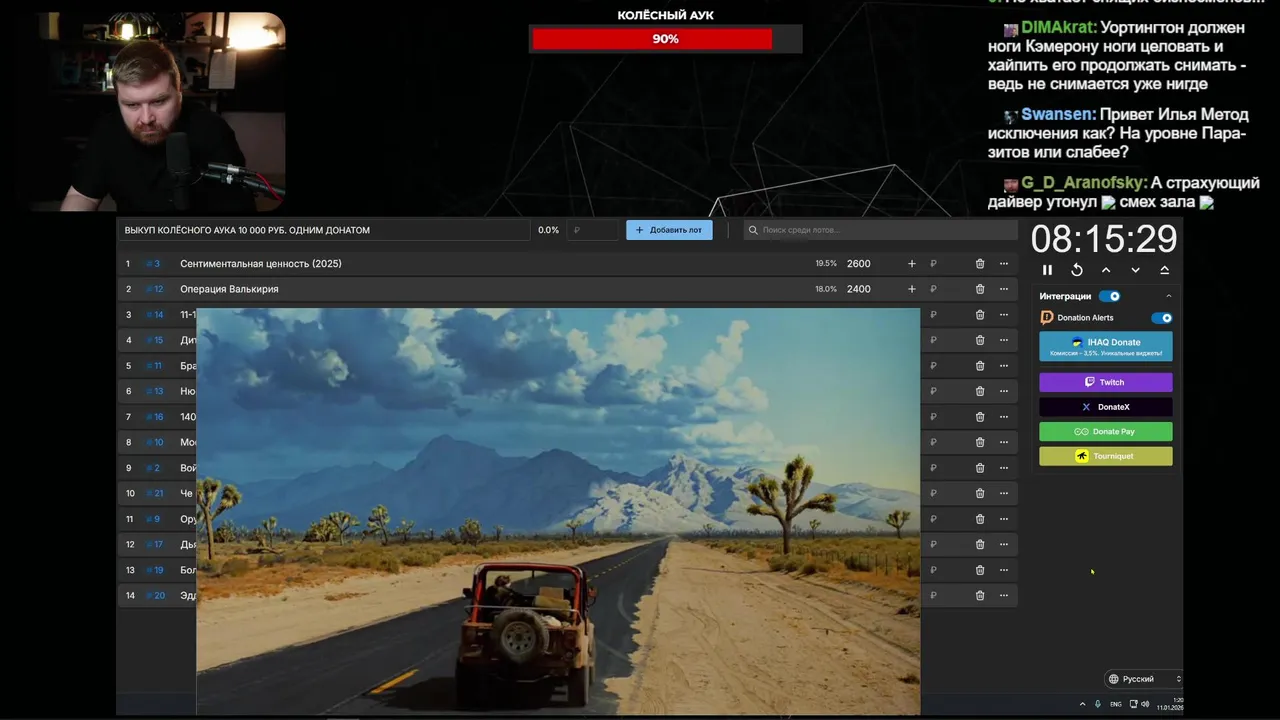Click the lot tag #20 on row 14
The height and width of the screenshot is (720, 1280).
[x=155, y=595]
